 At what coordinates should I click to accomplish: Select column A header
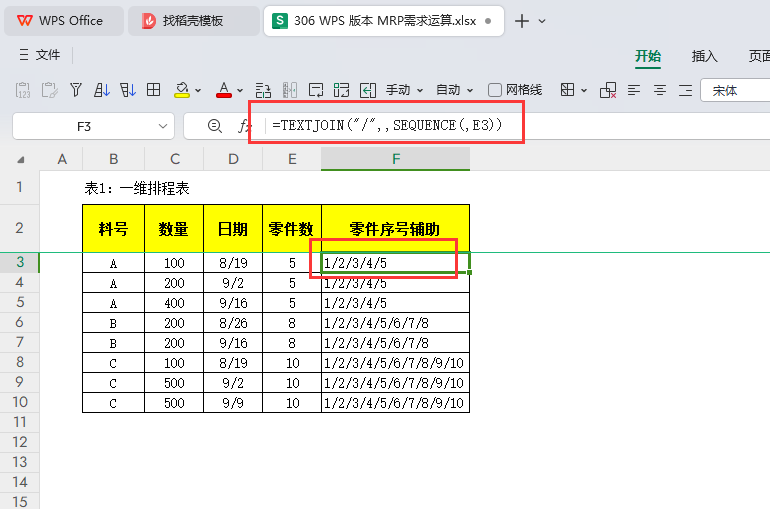(x=62, y=159)
